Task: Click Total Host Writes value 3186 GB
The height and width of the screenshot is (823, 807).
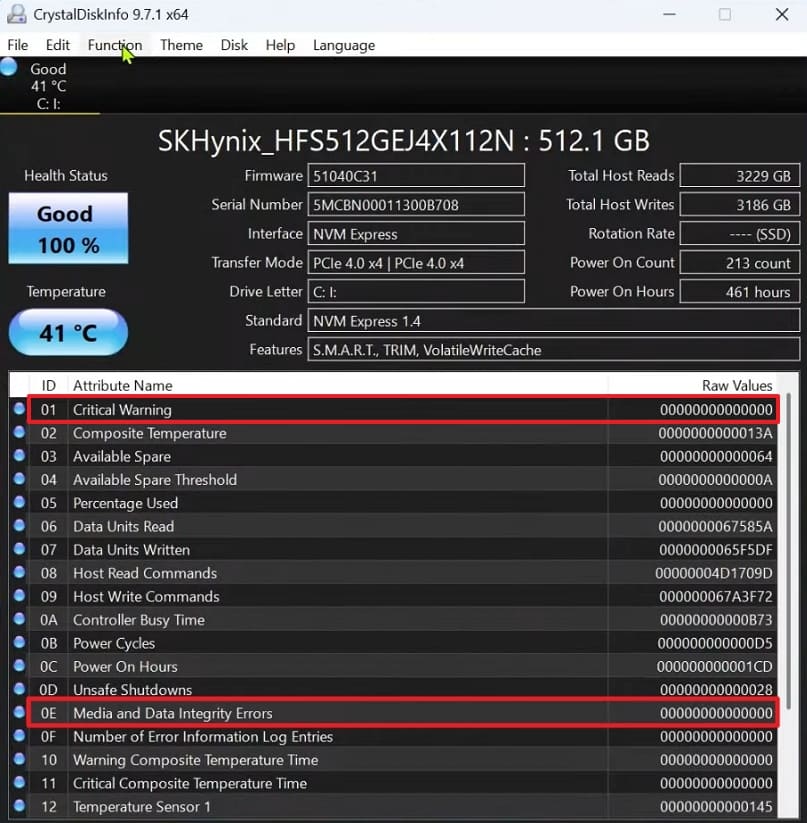Action: (x=740, y=204)
